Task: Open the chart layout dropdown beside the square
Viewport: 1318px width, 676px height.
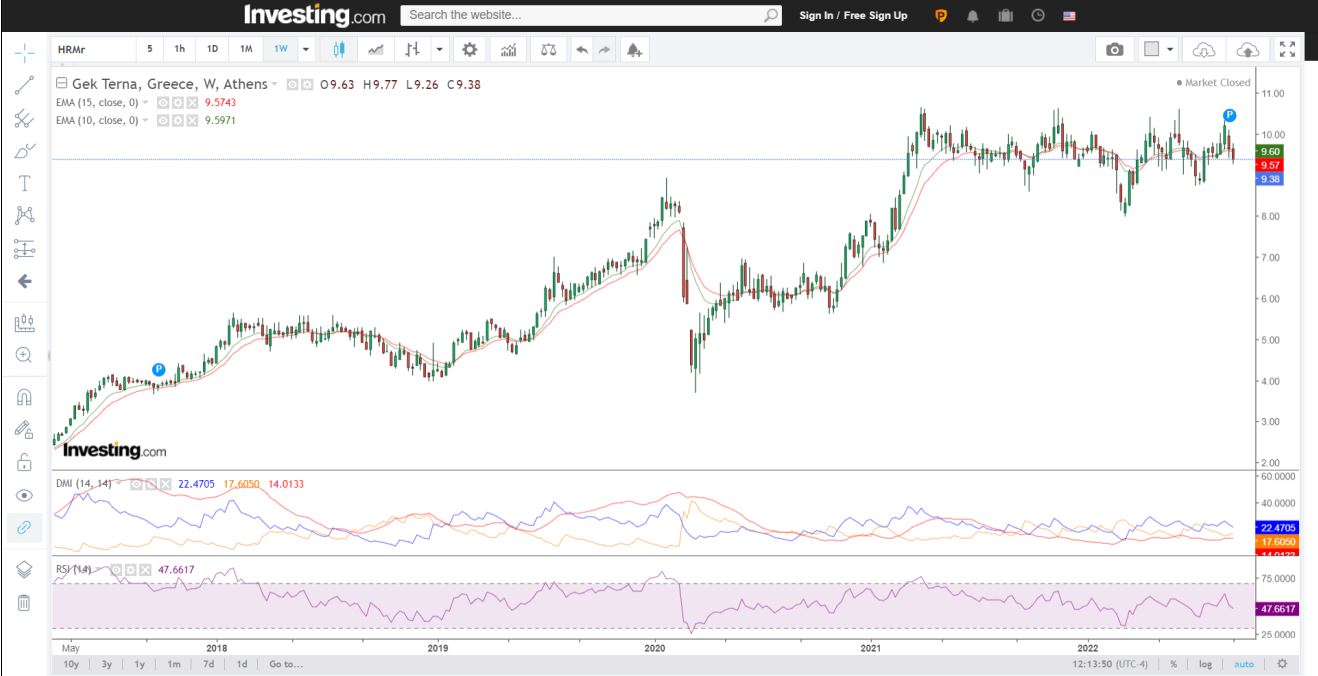Action: tap(1170, 49)
